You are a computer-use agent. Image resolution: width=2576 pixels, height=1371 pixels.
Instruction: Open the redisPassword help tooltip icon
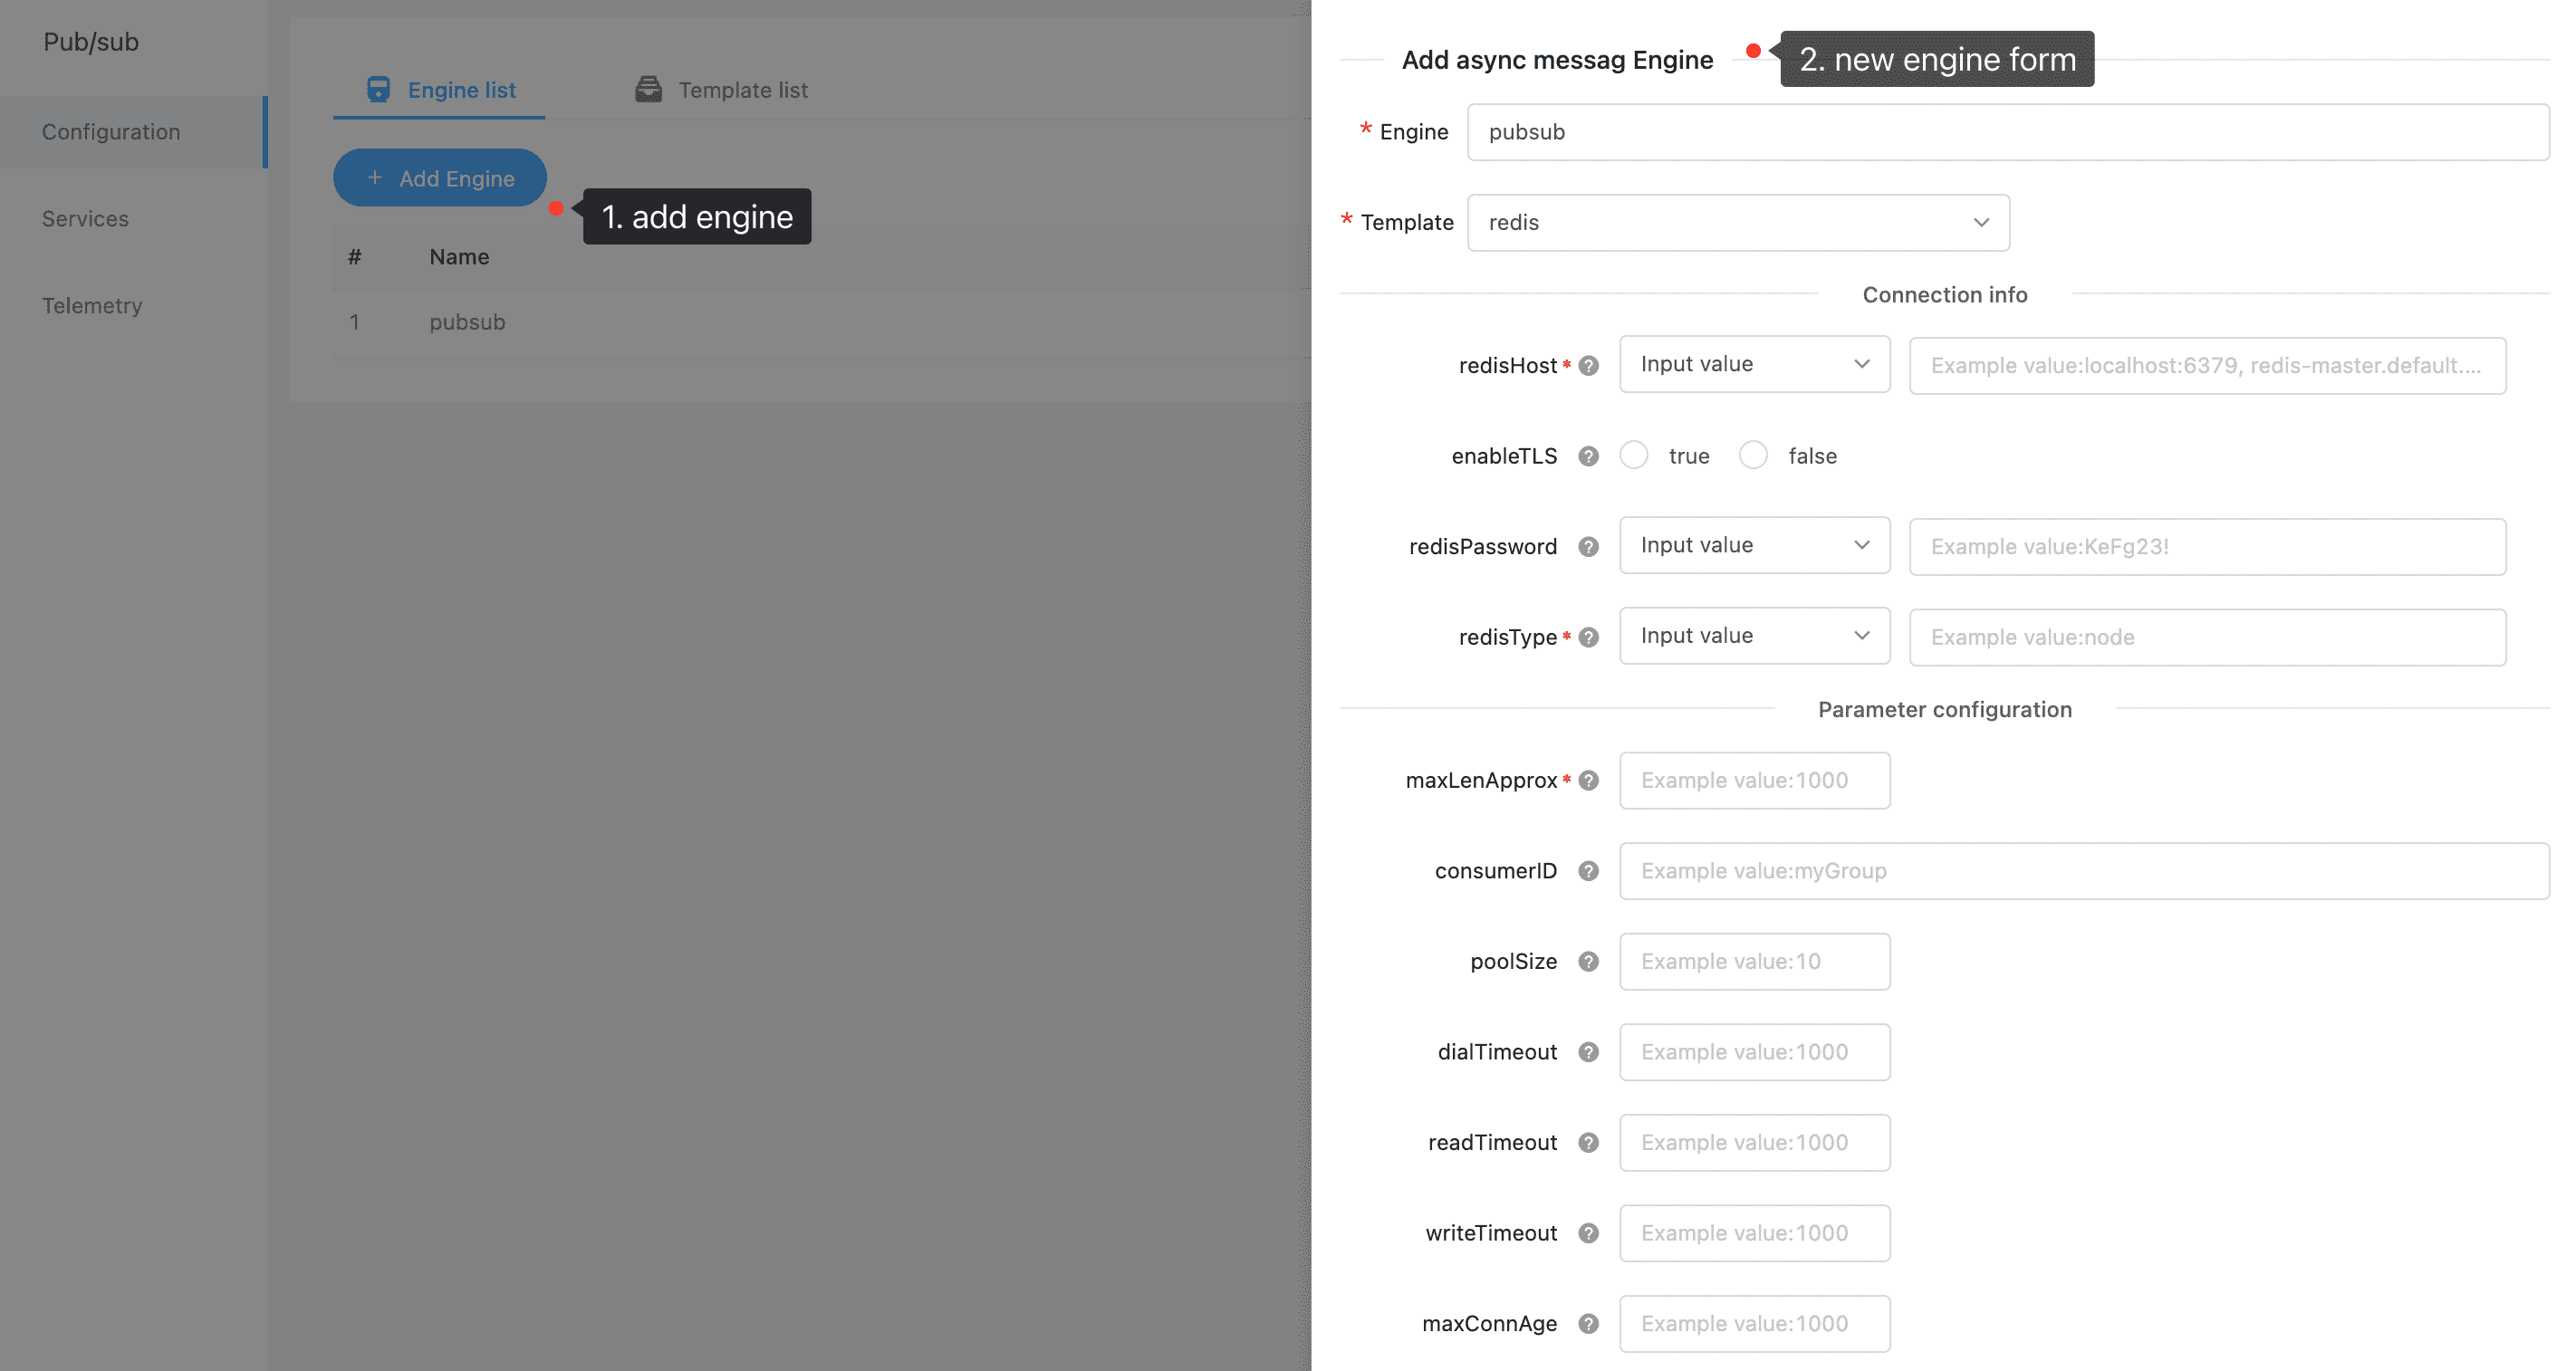click(x=1588, y=547)
